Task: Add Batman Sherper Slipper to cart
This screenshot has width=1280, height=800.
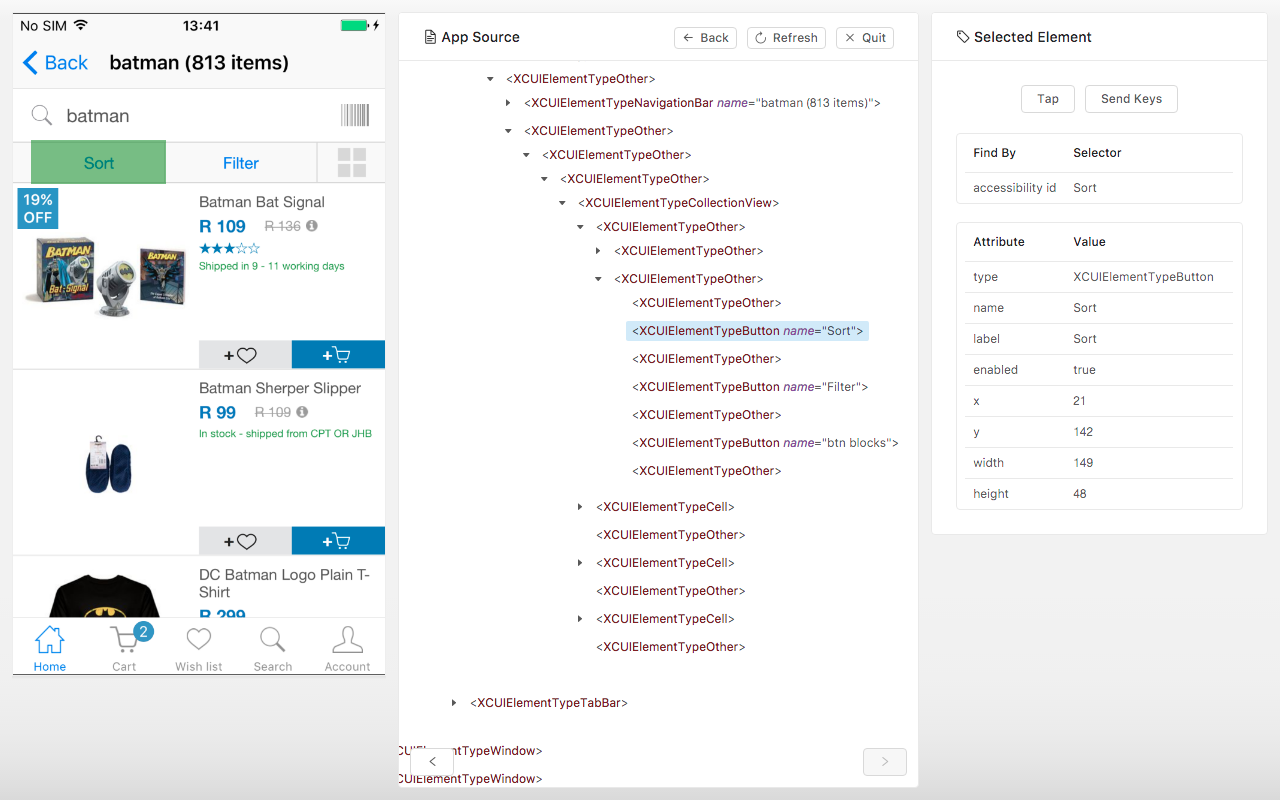Action: coord(338,541)
